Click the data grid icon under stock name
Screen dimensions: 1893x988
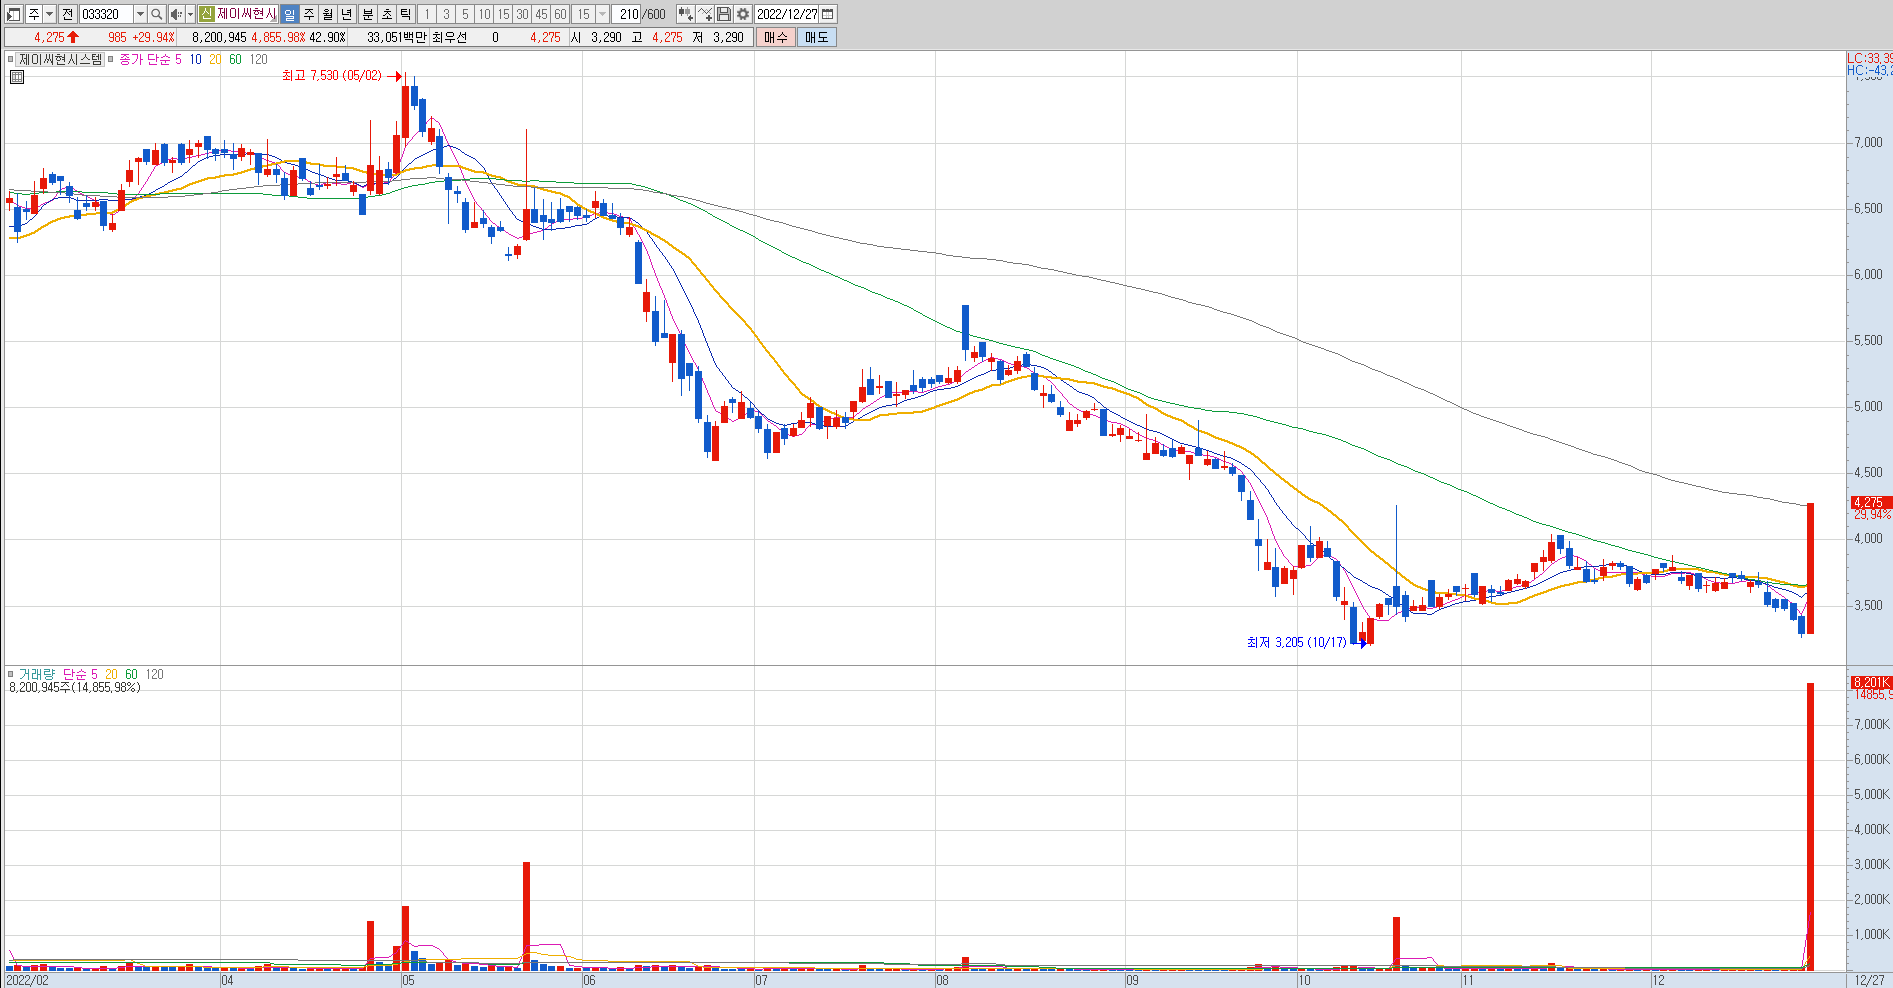(x=16, y=76)
